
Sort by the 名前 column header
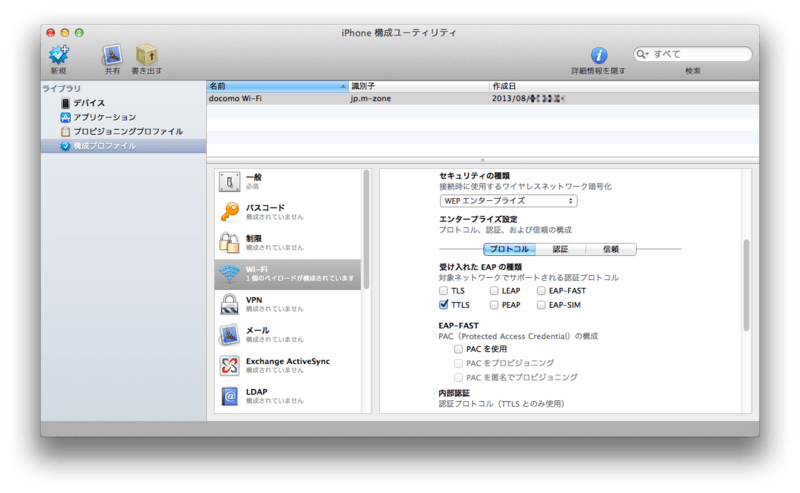(277, 86)
